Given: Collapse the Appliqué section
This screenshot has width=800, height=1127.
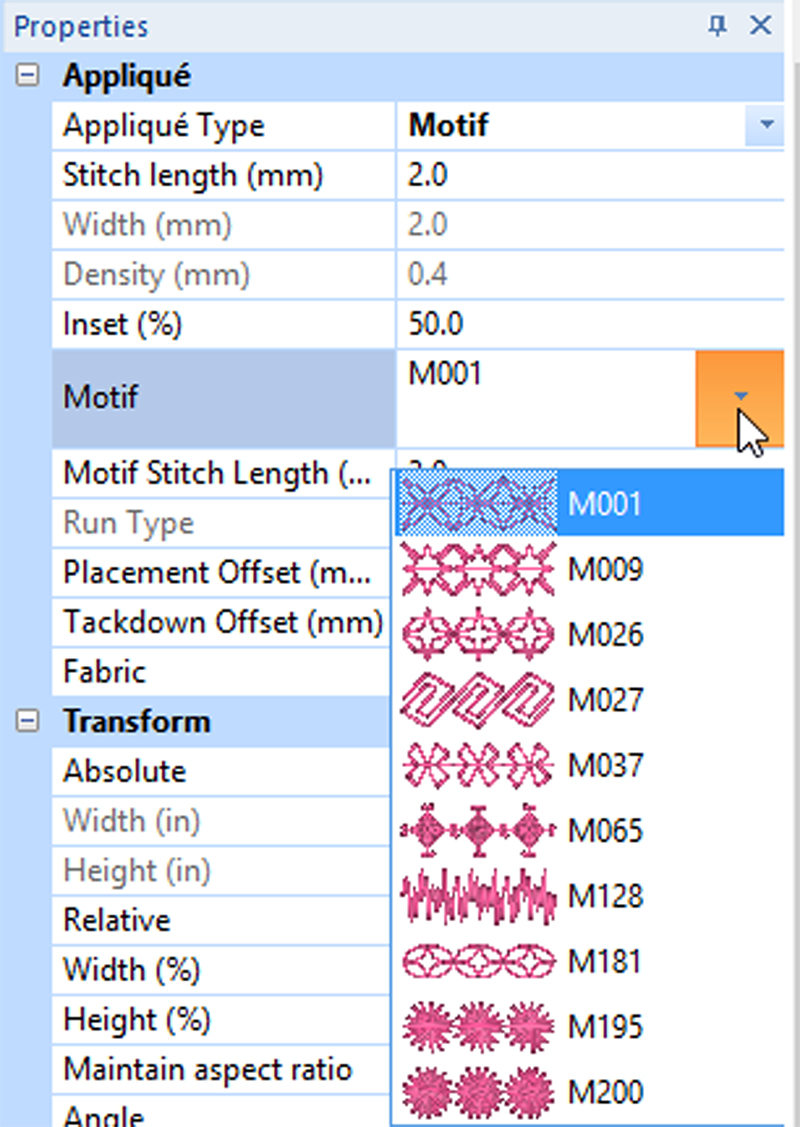Looking at the screenshot, I should pyautogui.click(x=28, y=76).
